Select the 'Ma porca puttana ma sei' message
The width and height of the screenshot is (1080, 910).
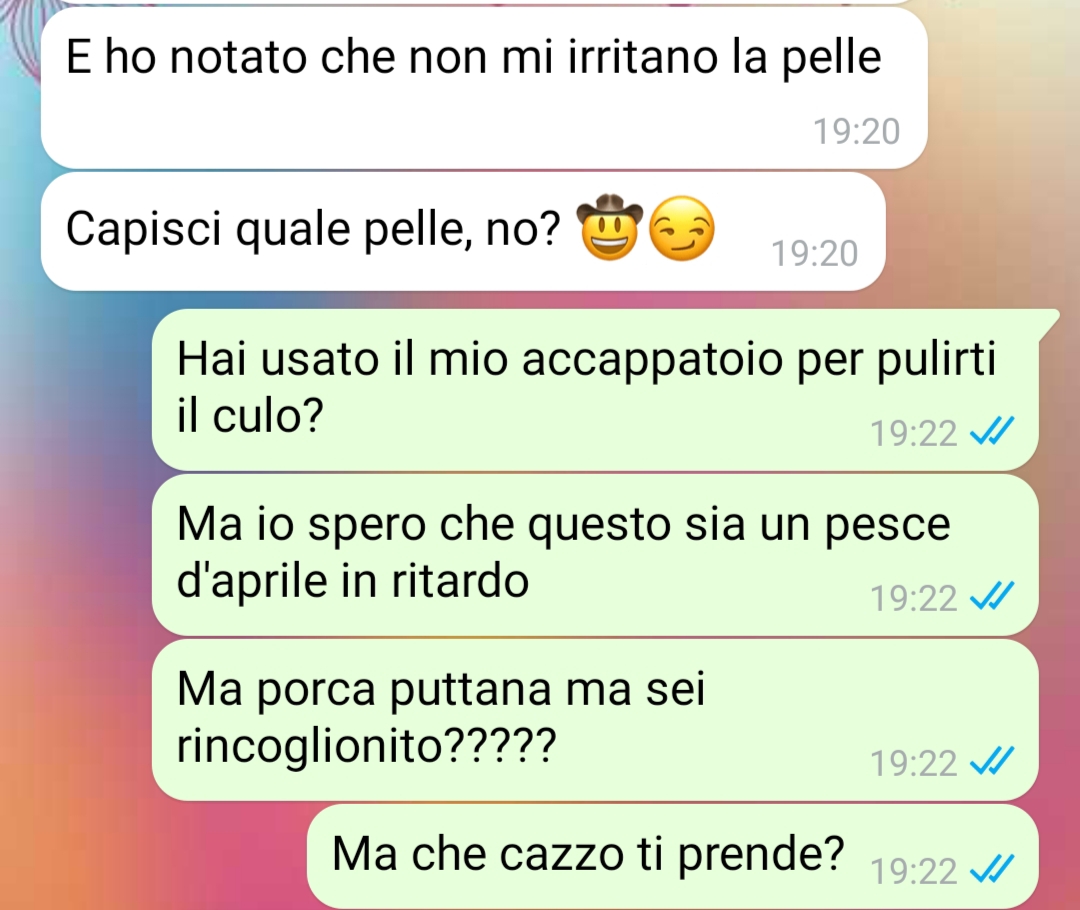595,719
